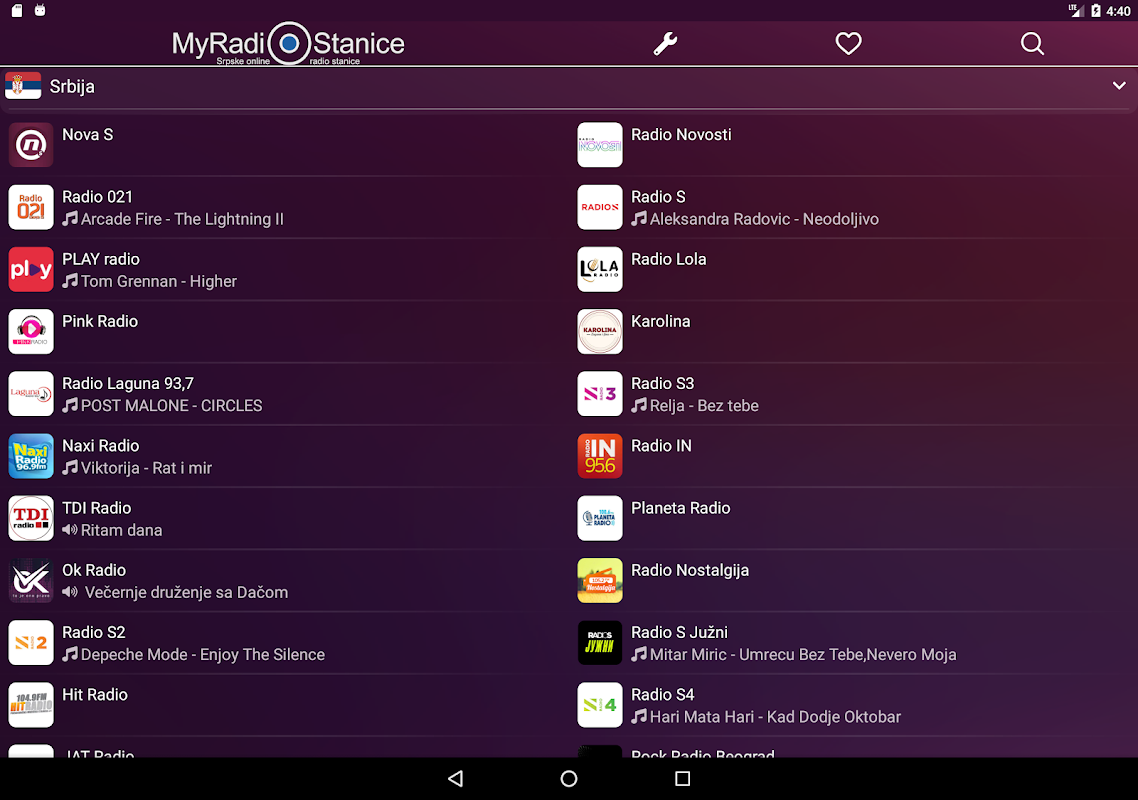Tap the Radio S2 logo
The height and width of the screenshot is (800, 1138).
(x=31, y=642)
